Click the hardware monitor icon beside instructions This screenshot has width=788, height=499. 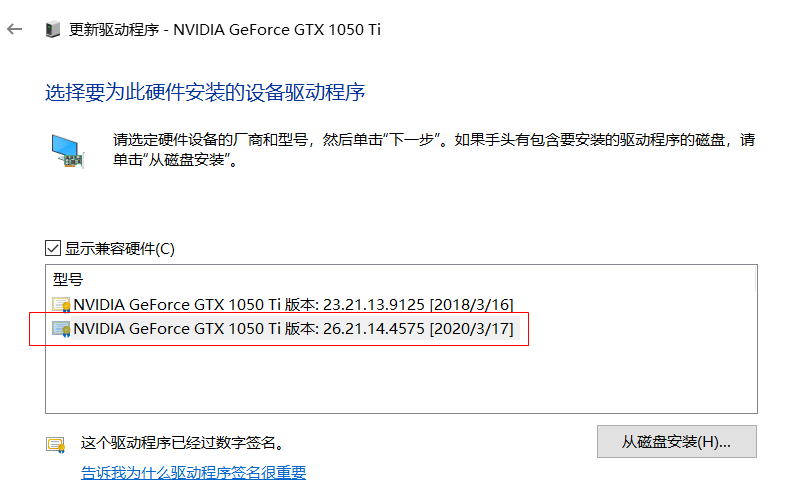(67, 150)
